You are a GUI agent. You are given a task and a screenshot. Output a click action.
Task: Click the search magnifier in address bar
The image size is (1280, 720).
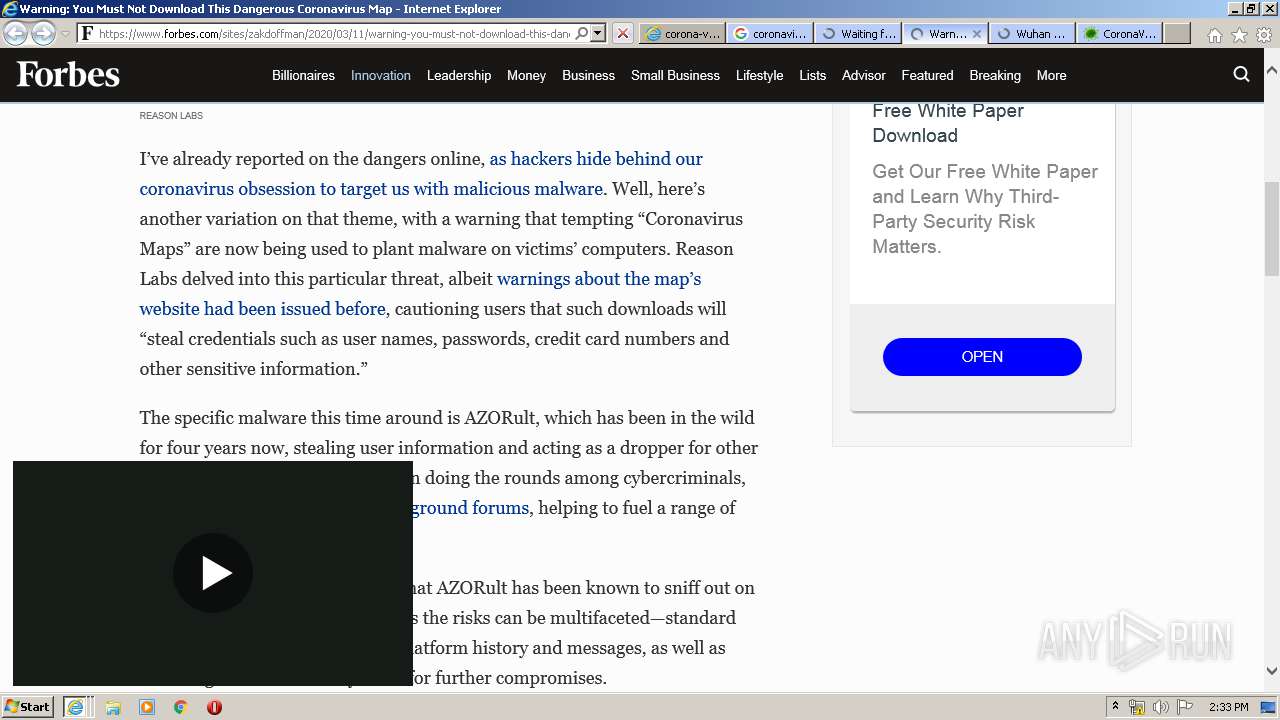pyautogui.click(x=582, y=33)
